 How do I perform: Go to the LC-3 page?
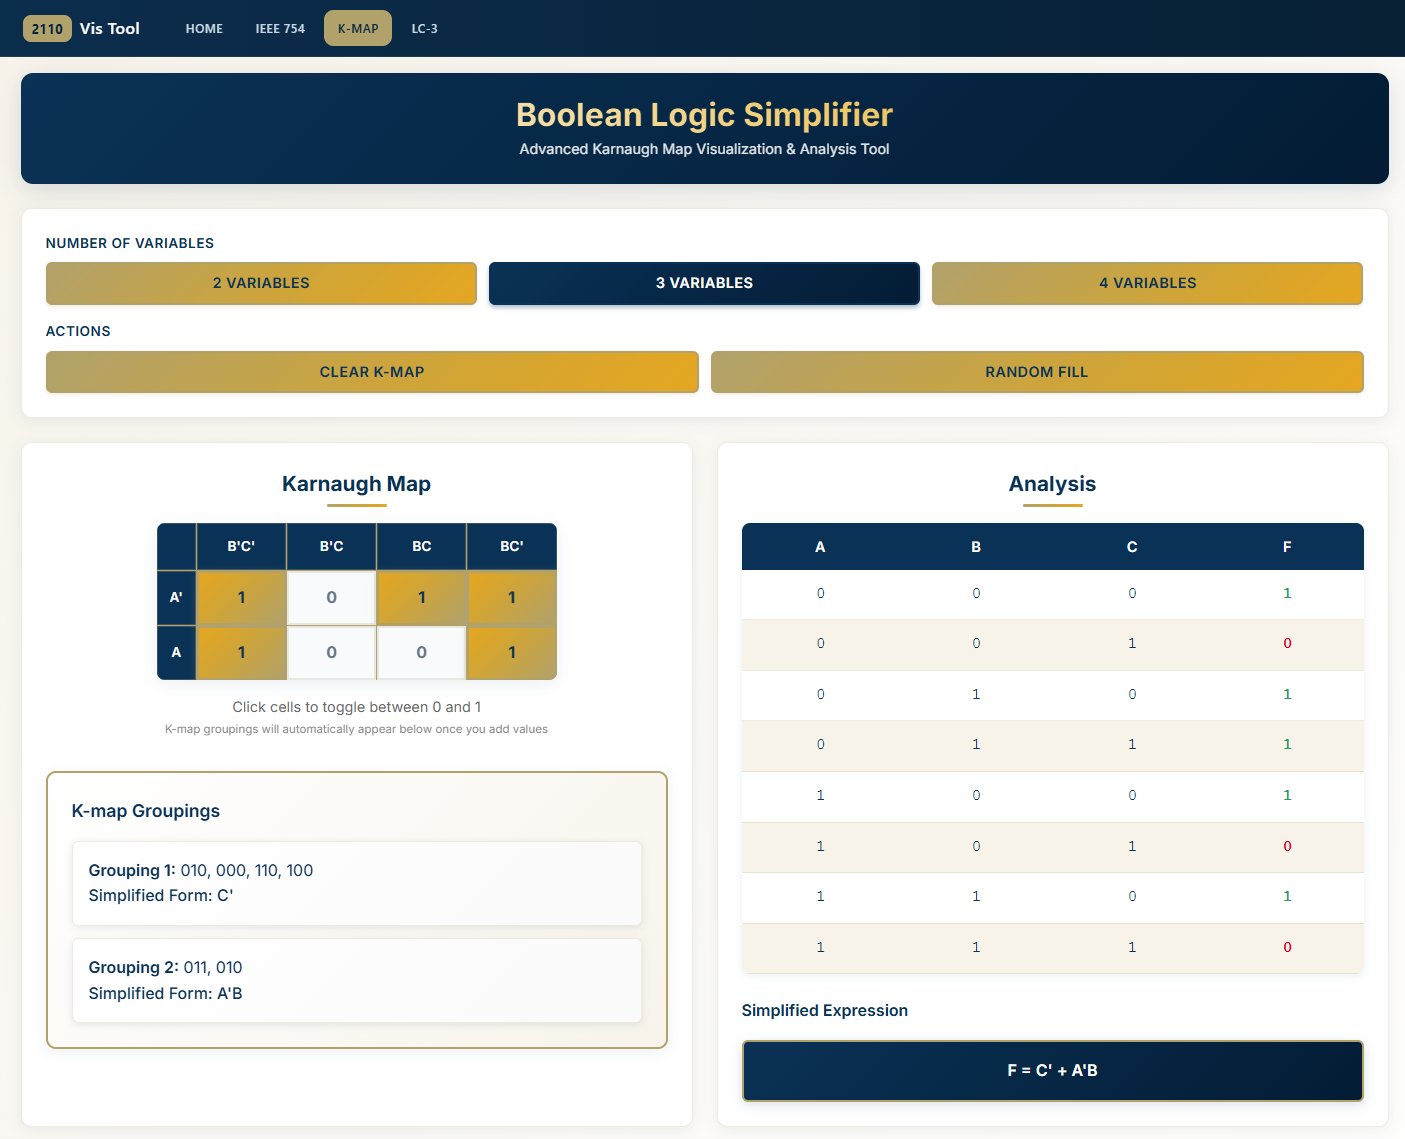424,29
